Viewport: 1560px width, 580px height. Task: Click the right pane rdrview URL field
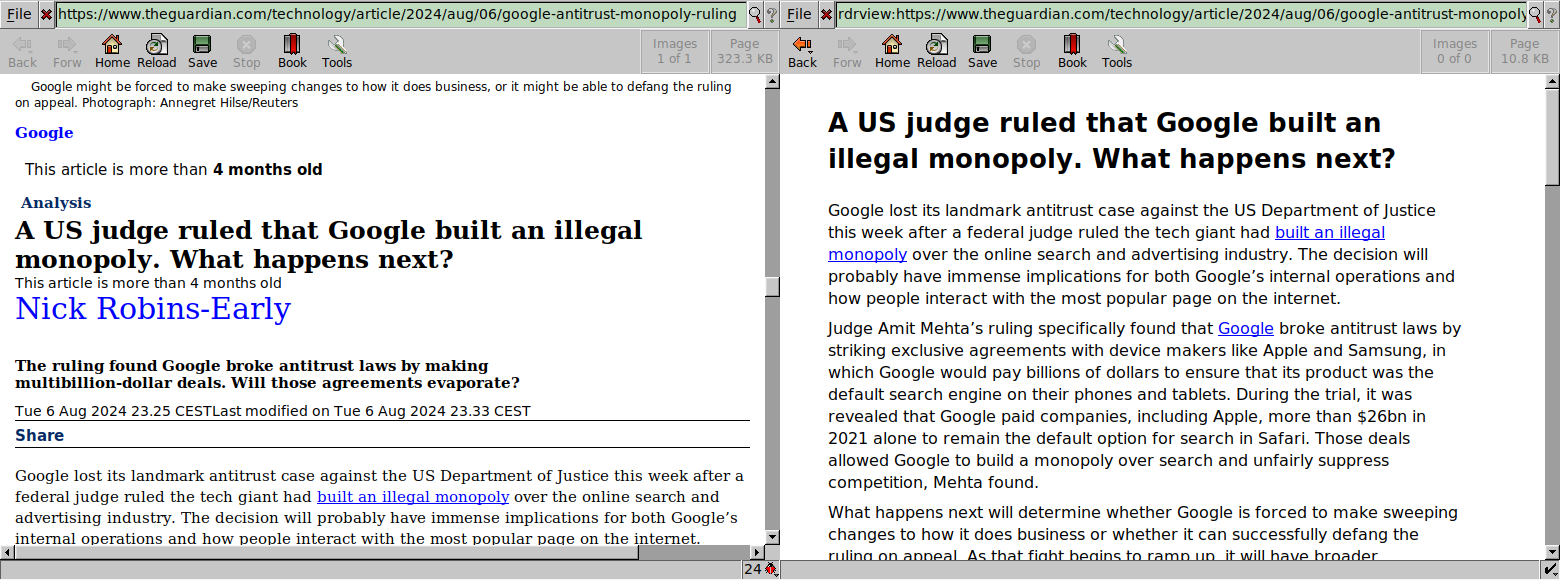[1181, 14]
